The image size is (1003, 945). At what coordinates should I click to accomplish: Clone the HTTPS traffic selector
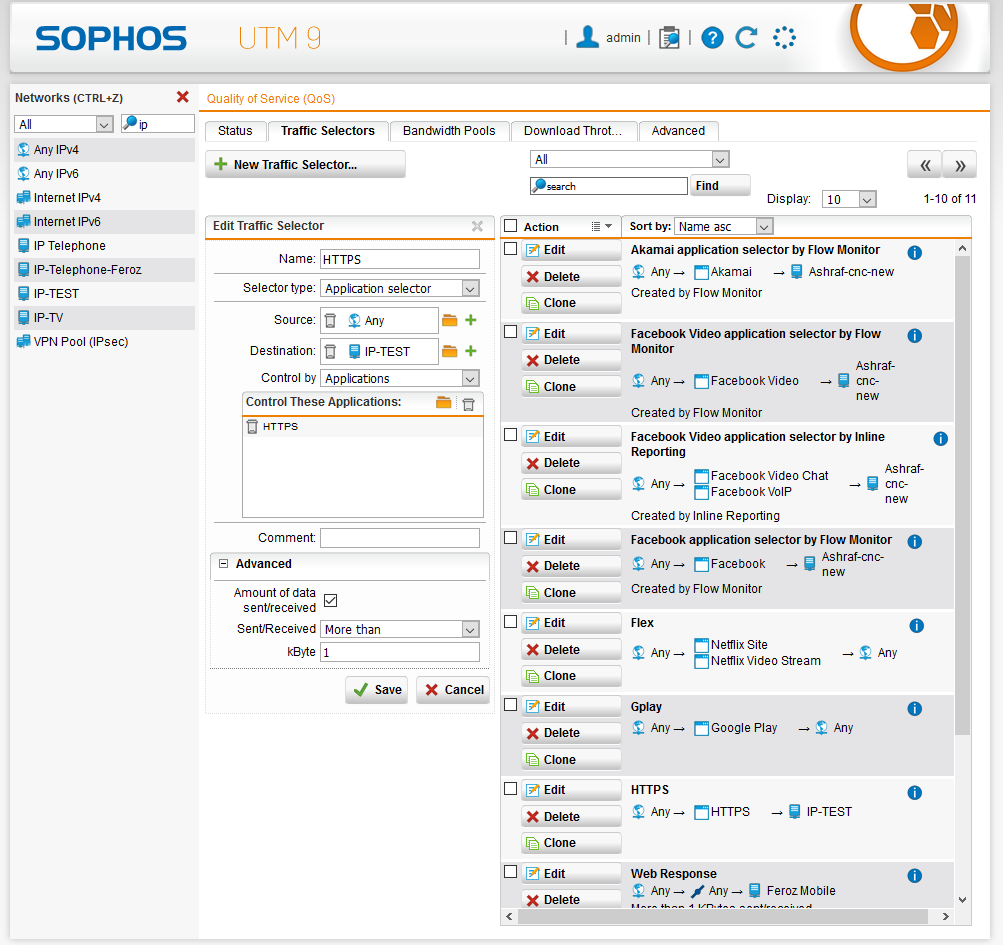571,843
